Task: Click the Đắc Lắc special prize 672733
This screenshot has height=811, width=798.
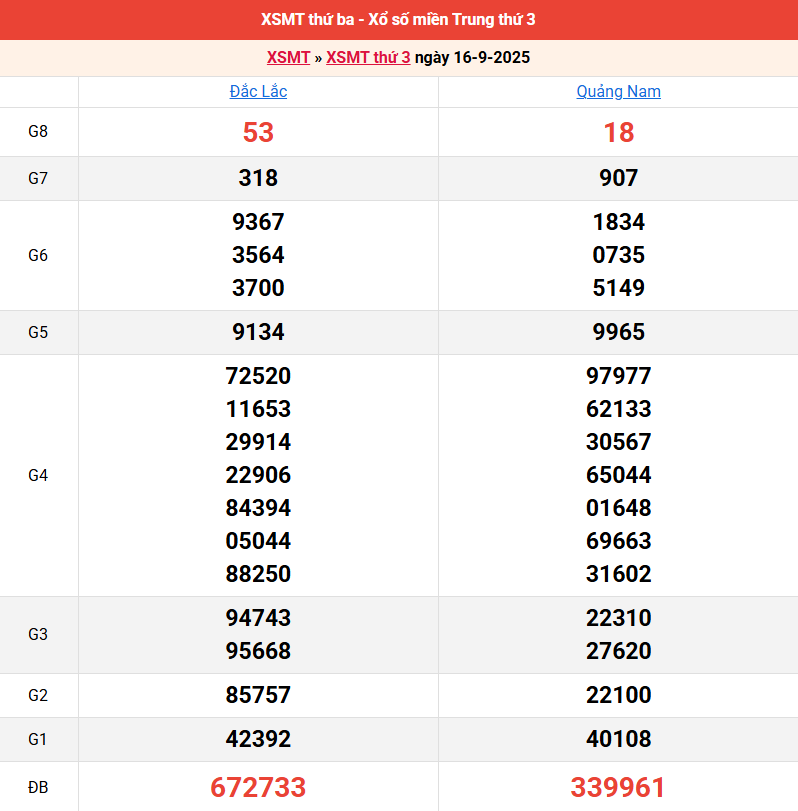Action: click(258, 787)
